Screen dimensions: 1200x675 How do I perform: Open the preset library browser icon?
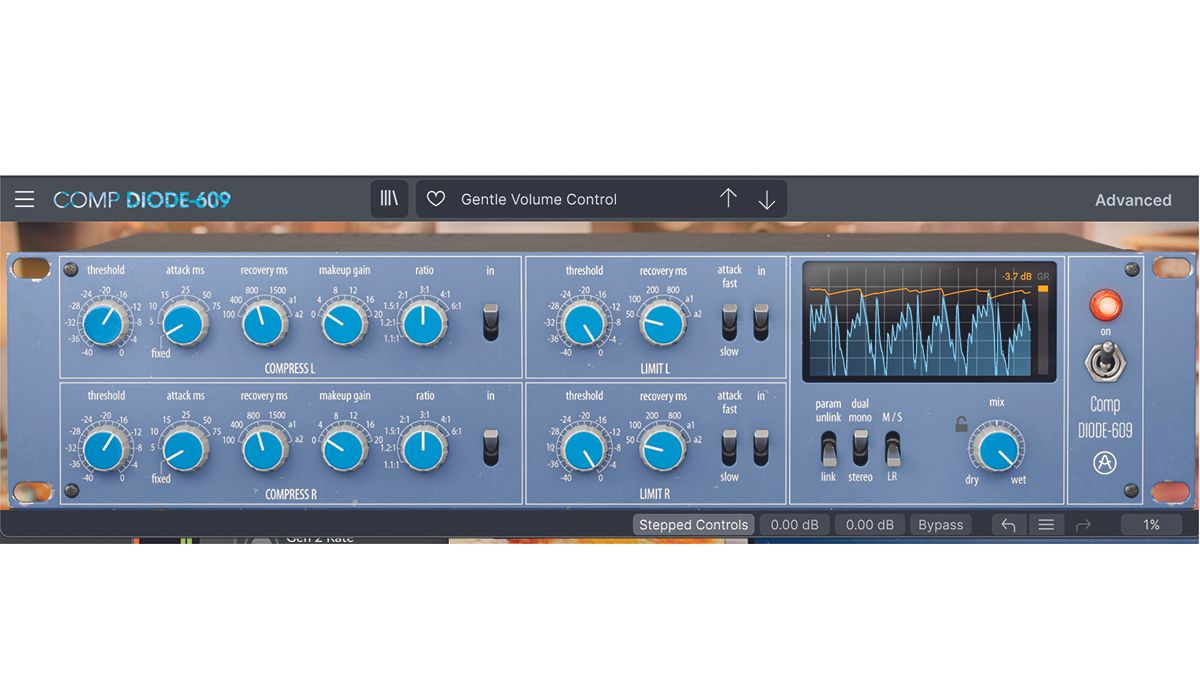(x=389, y=199)
